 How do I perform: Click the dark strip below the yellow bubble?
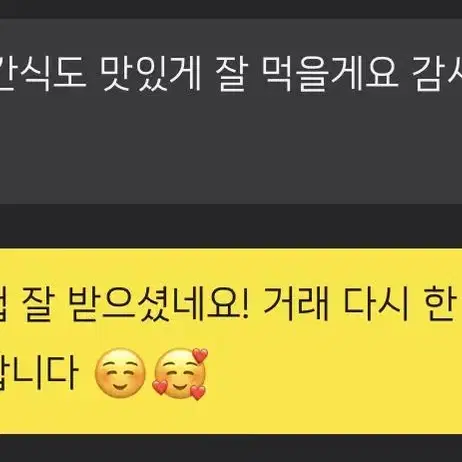pos(231,448)
